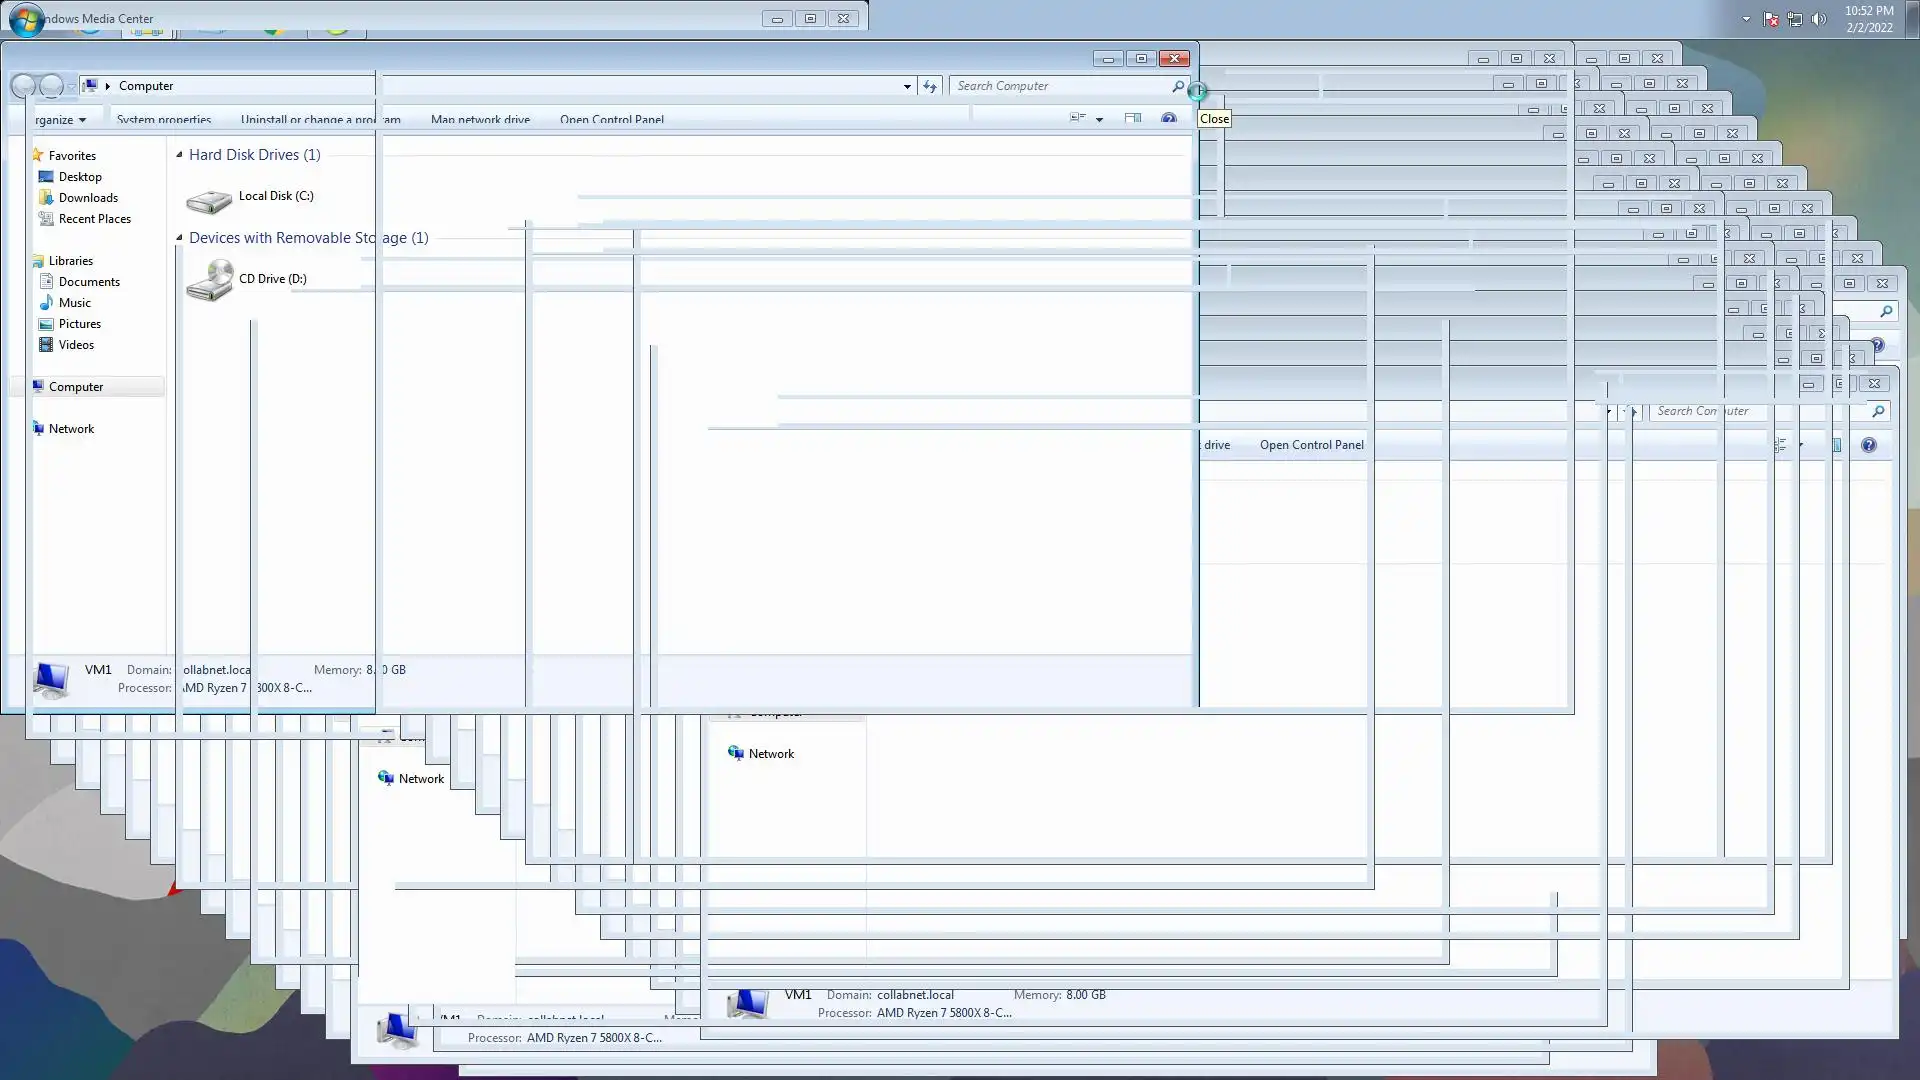Viewport: 1920px width, 1080px height.
Task: Click the search magnifier in Search Computer box
Action: 1178,87
